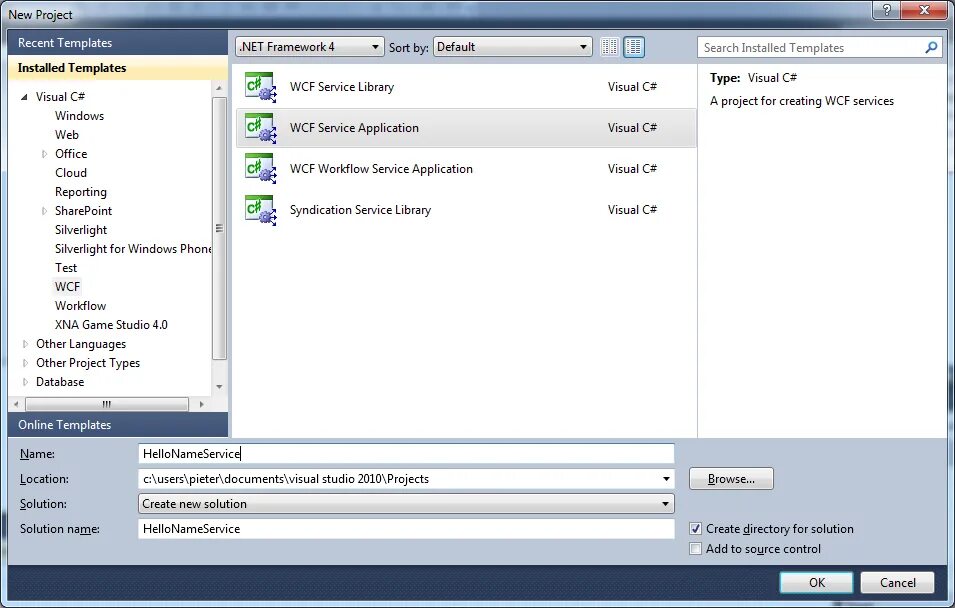Click the Name input field

click(x=406, y=453)
